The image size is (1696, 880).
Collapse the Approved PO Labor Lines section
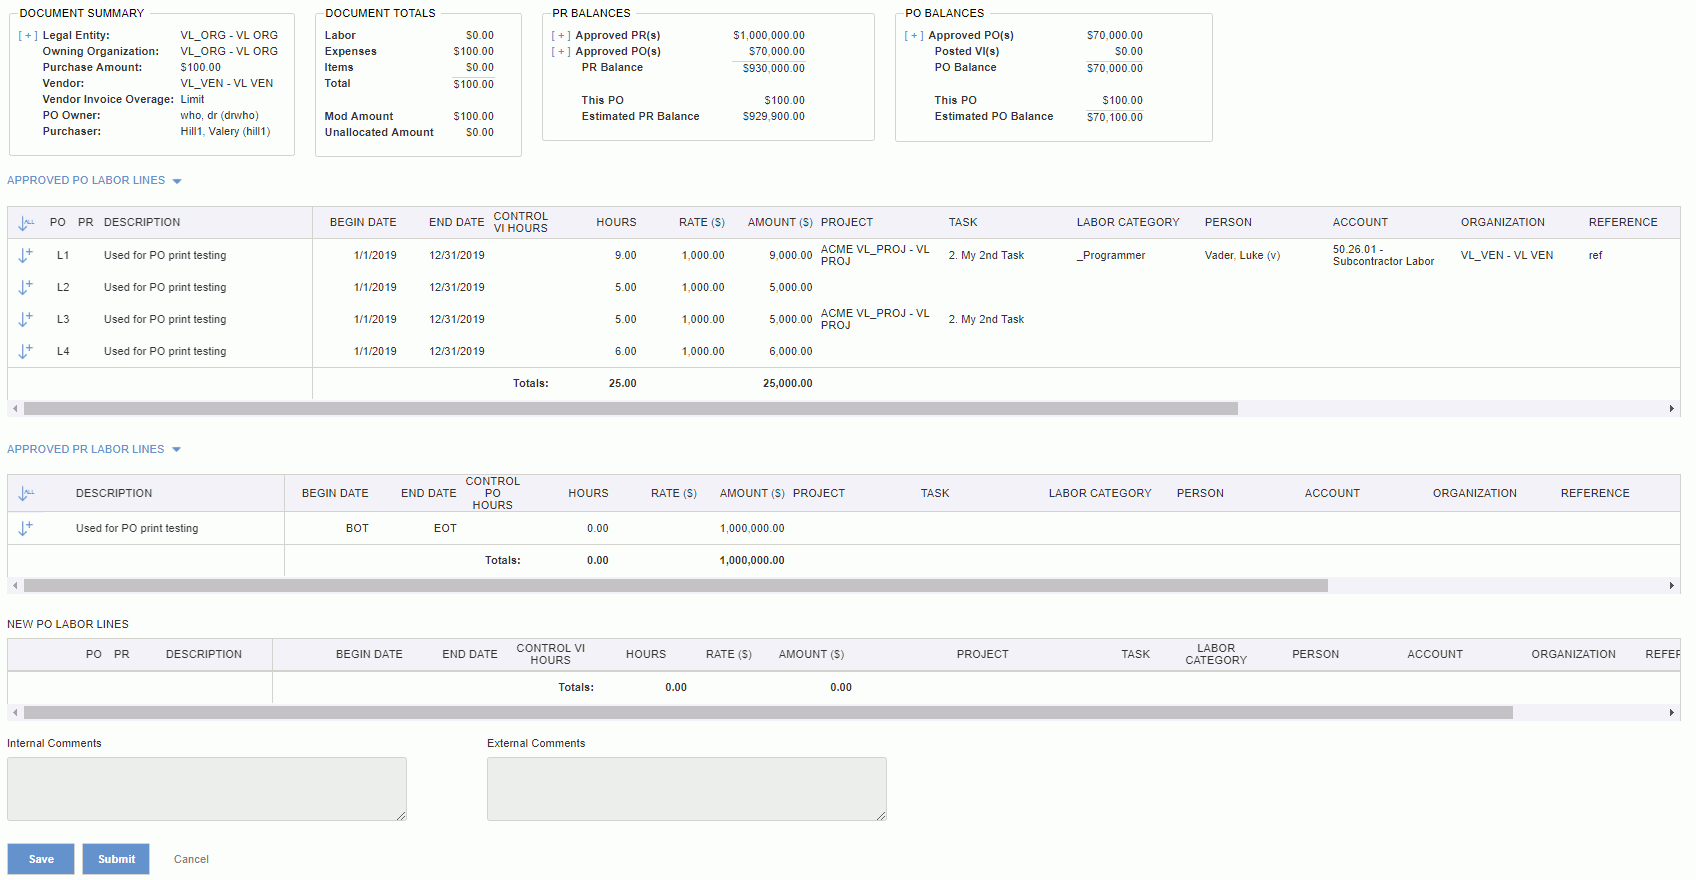pos(177,181)
